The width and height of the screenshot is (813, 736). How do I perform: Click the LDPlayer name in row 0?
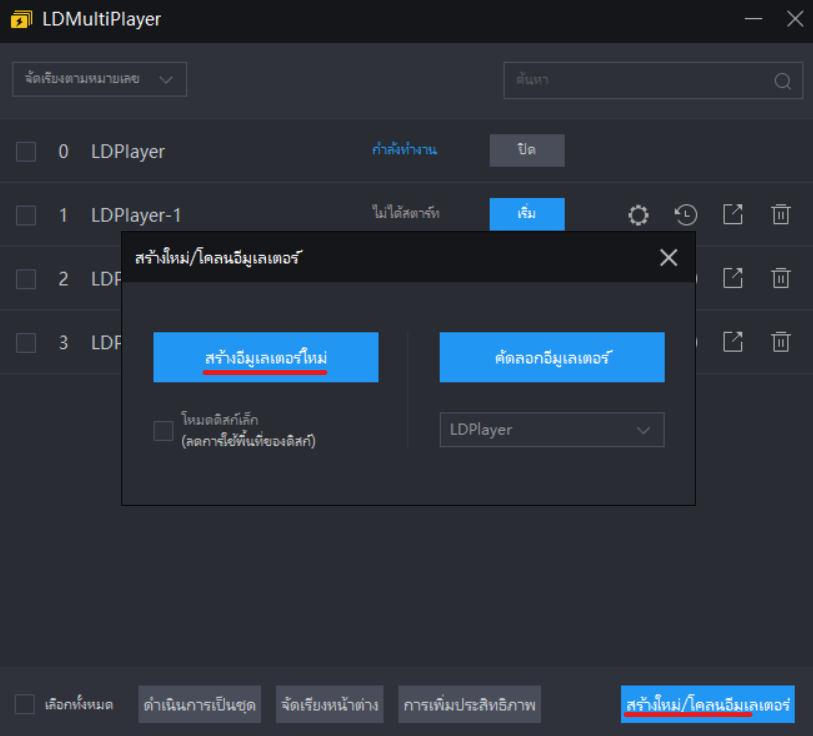pyautogui.click(x=128, y=152)
